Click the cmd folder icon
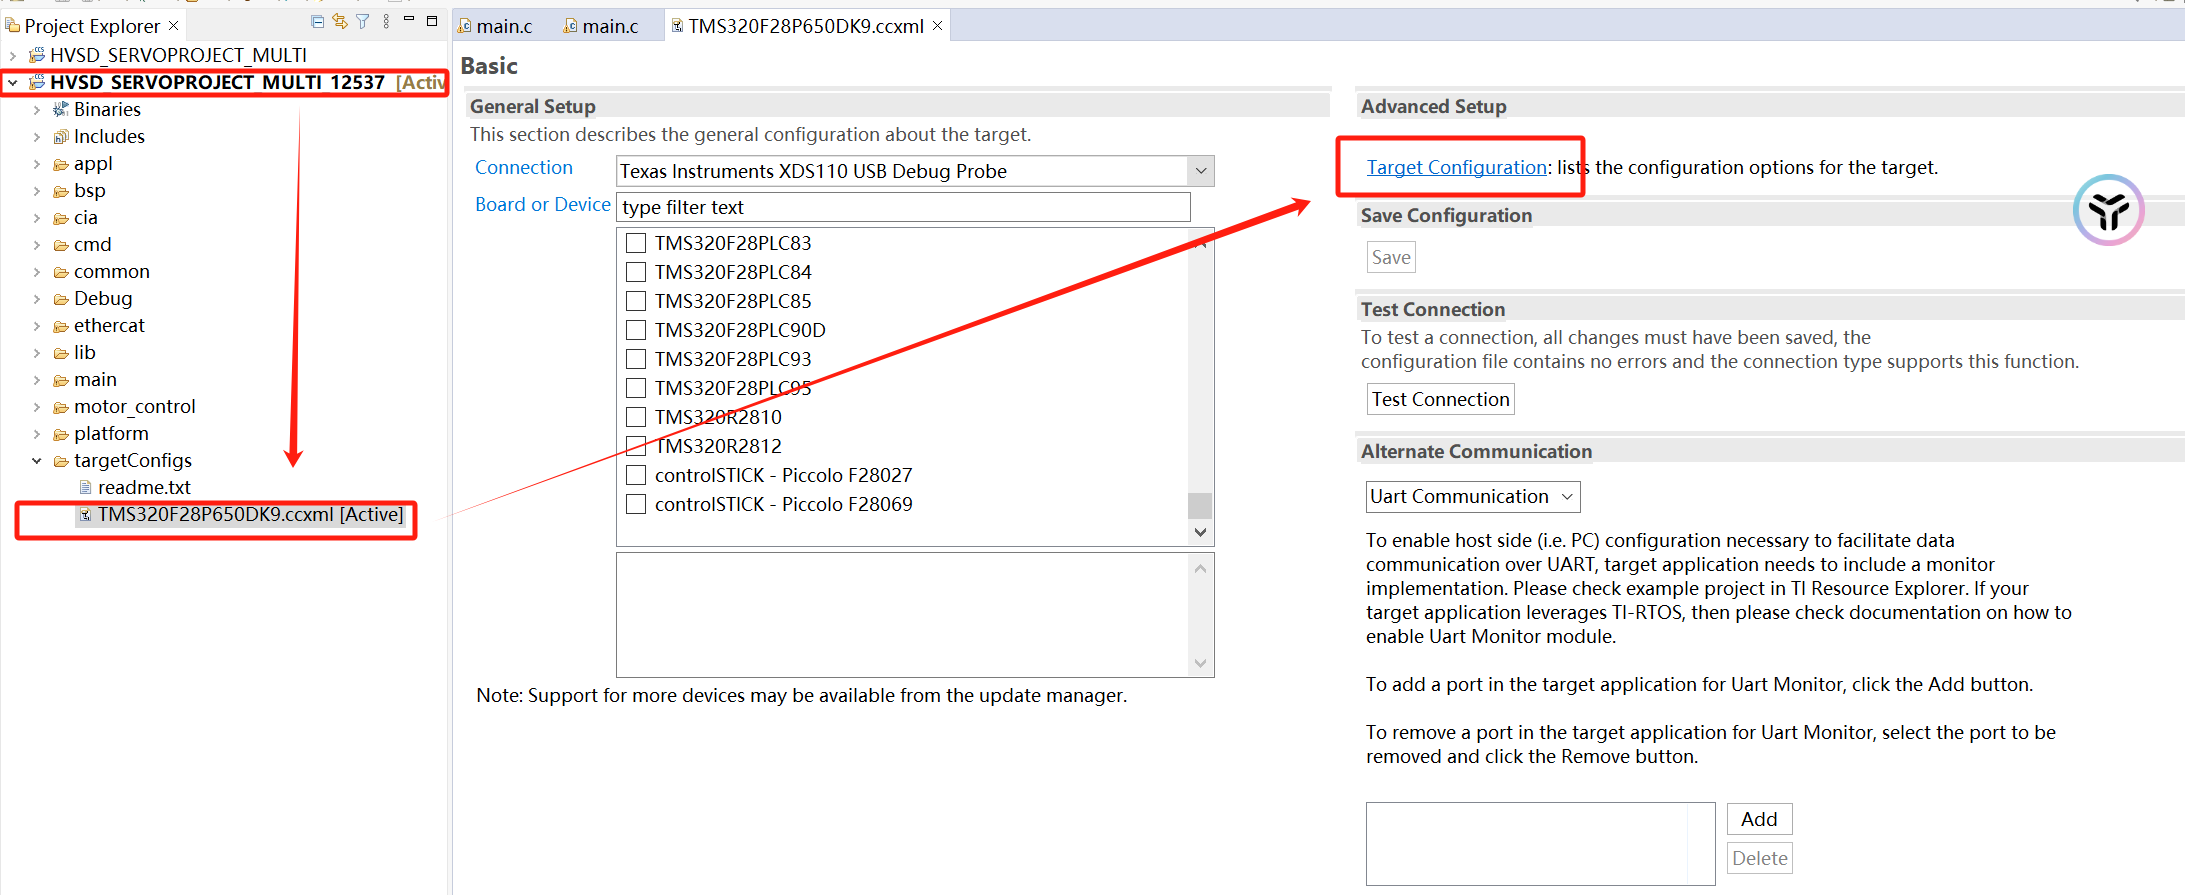The width and height of the screenshot is (2185, 895). [61, 245]
